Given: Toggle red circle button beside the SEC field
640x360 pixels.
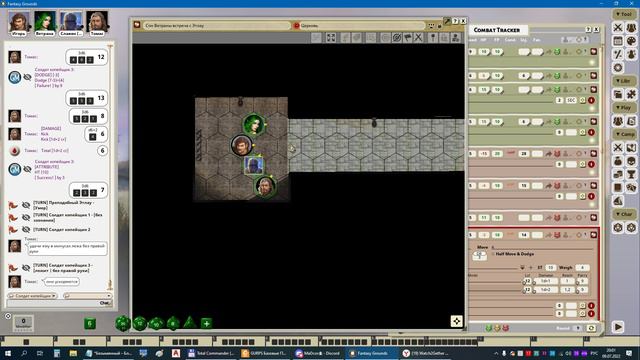Looking at the screenshot, I should point(591,100).
